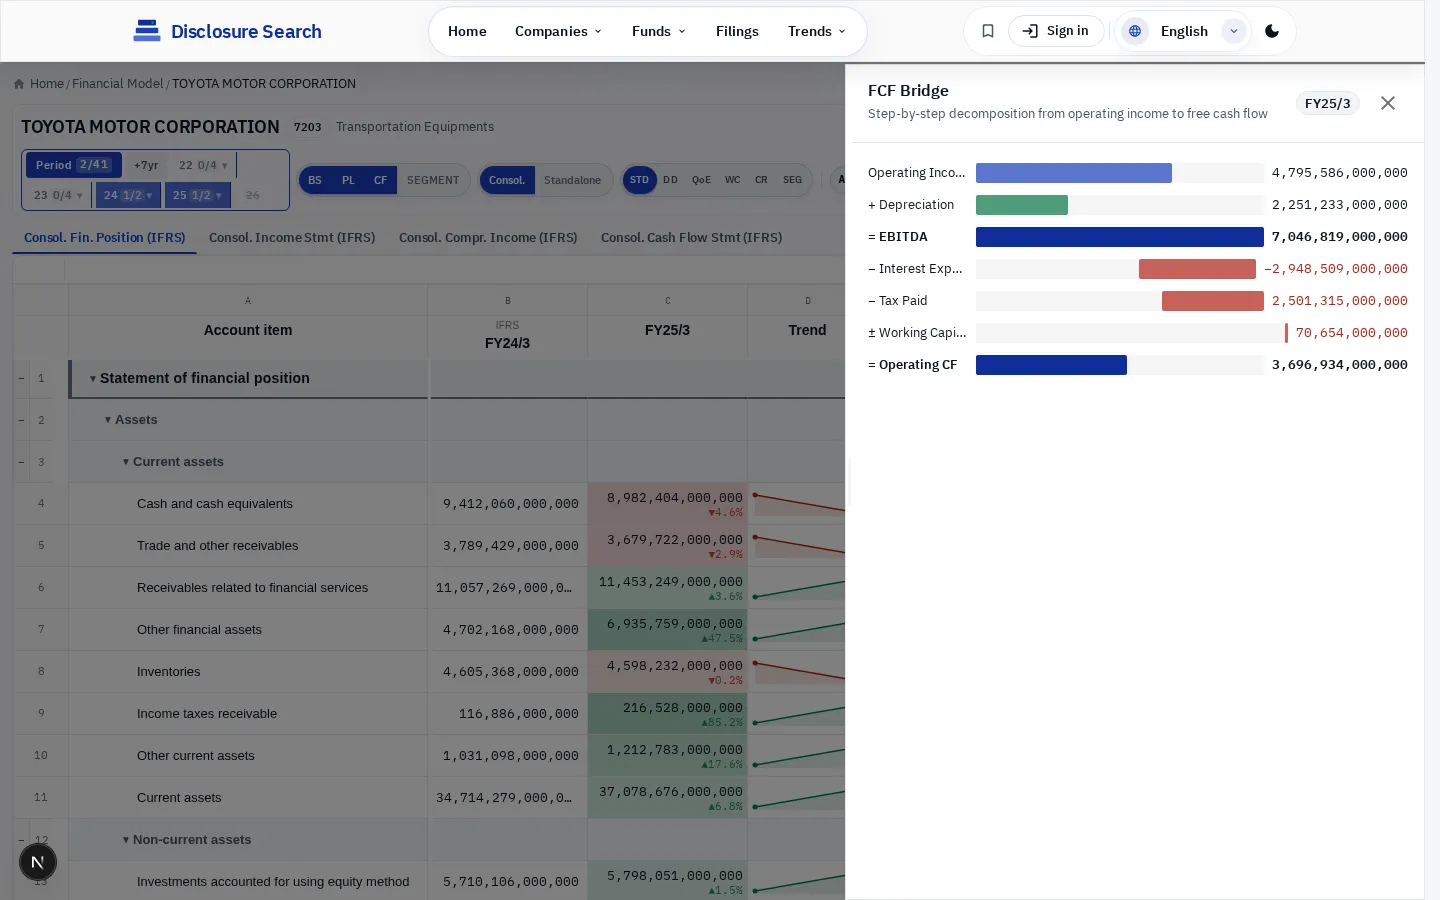
Task: Open the Trends dropdown menu
Action: [816, 31]
